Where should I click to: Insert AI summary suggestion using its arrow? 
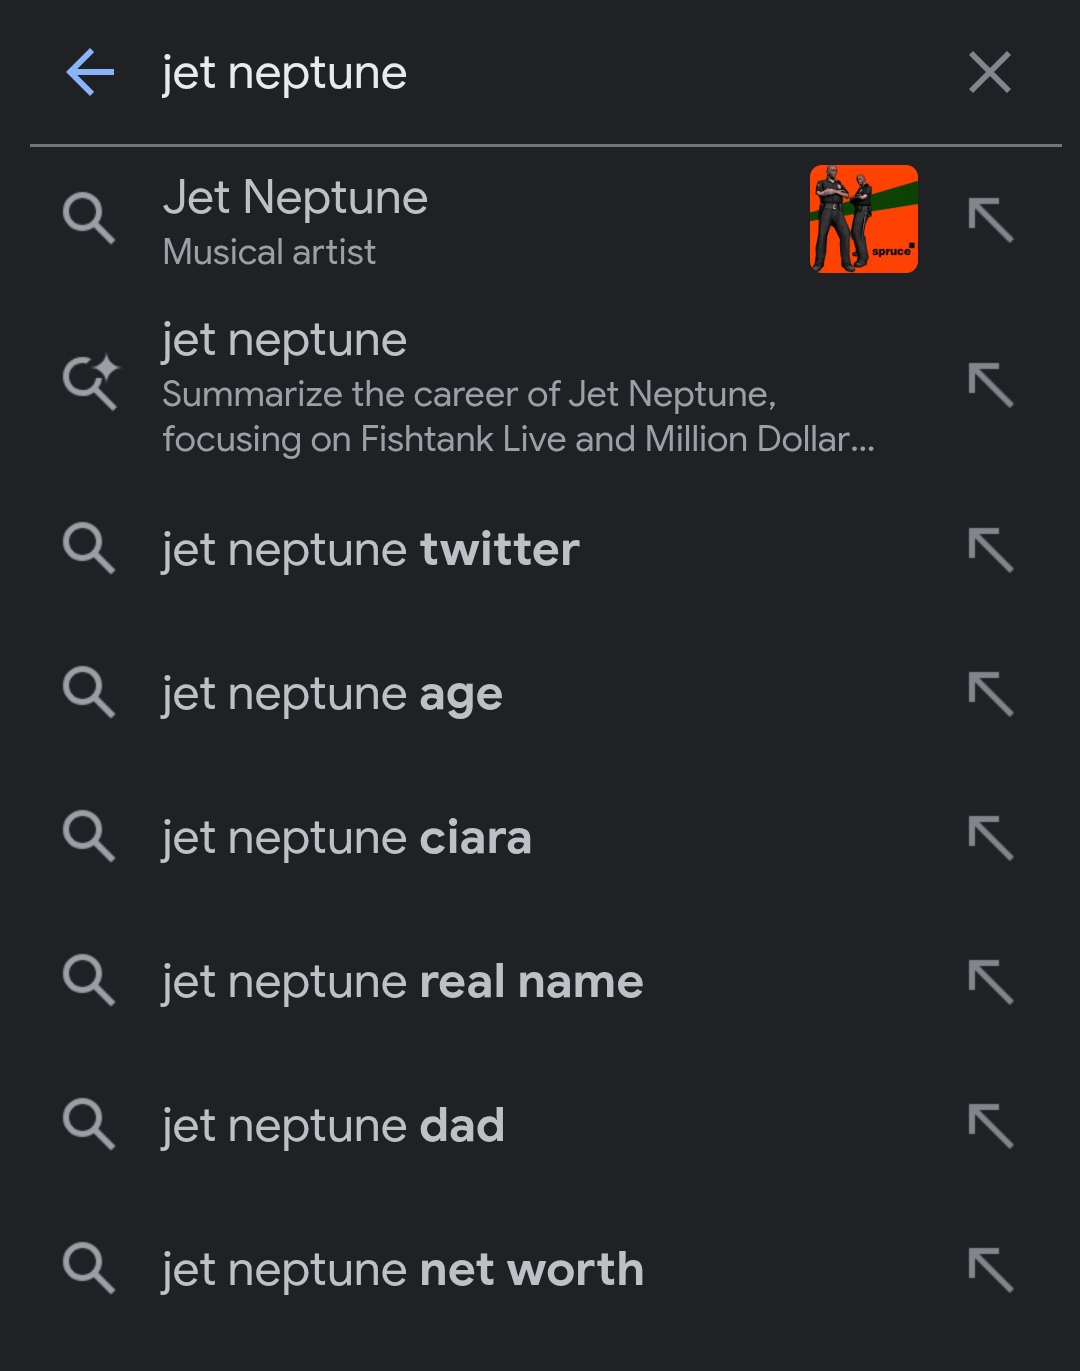click(991, 385)
